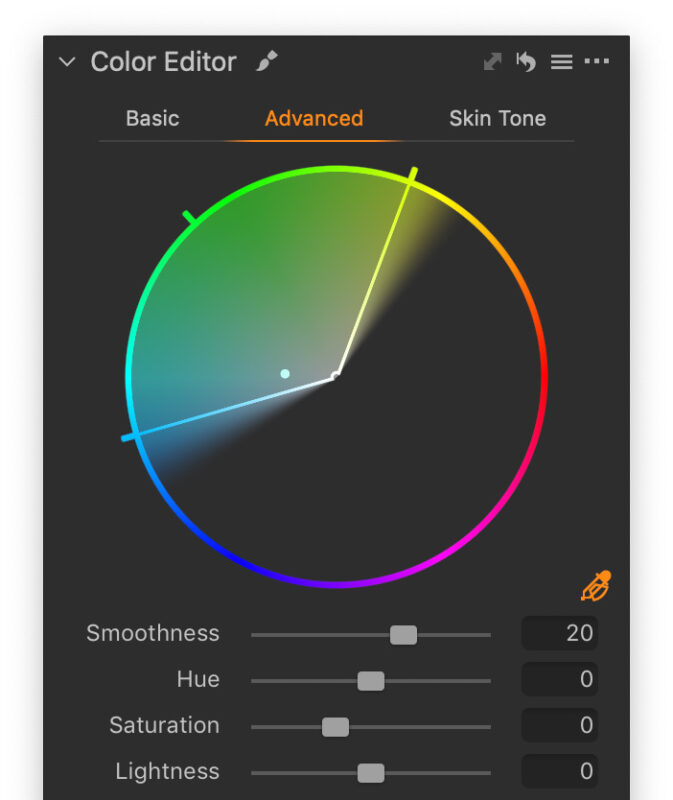Click the cyan picked-color dot inside the wheel
673x800 pixels.
point(285,374)
